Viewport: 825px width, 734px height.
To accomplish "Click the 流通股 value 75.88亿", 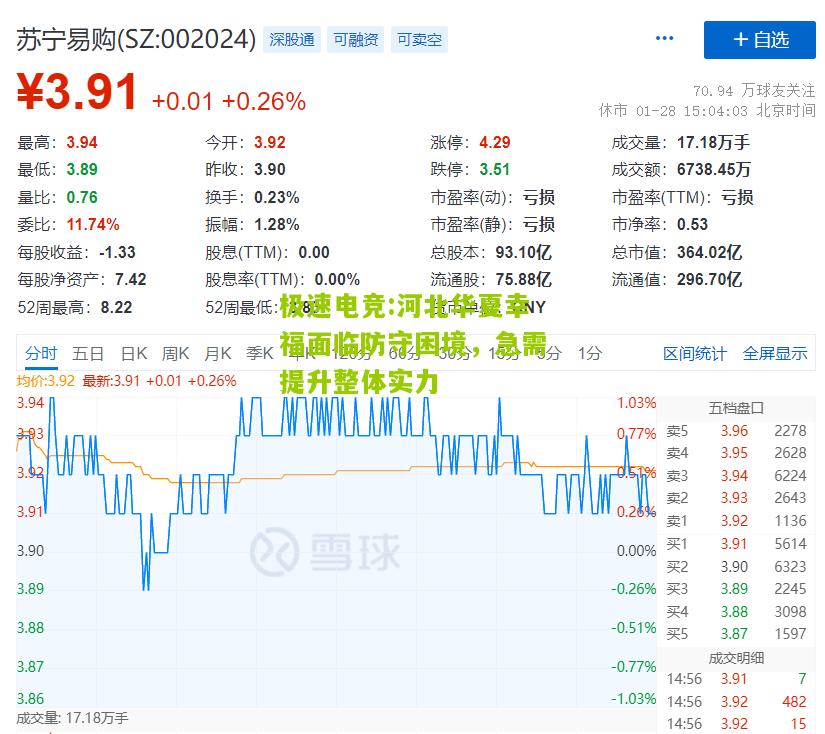I will click(x=523, y=279).
